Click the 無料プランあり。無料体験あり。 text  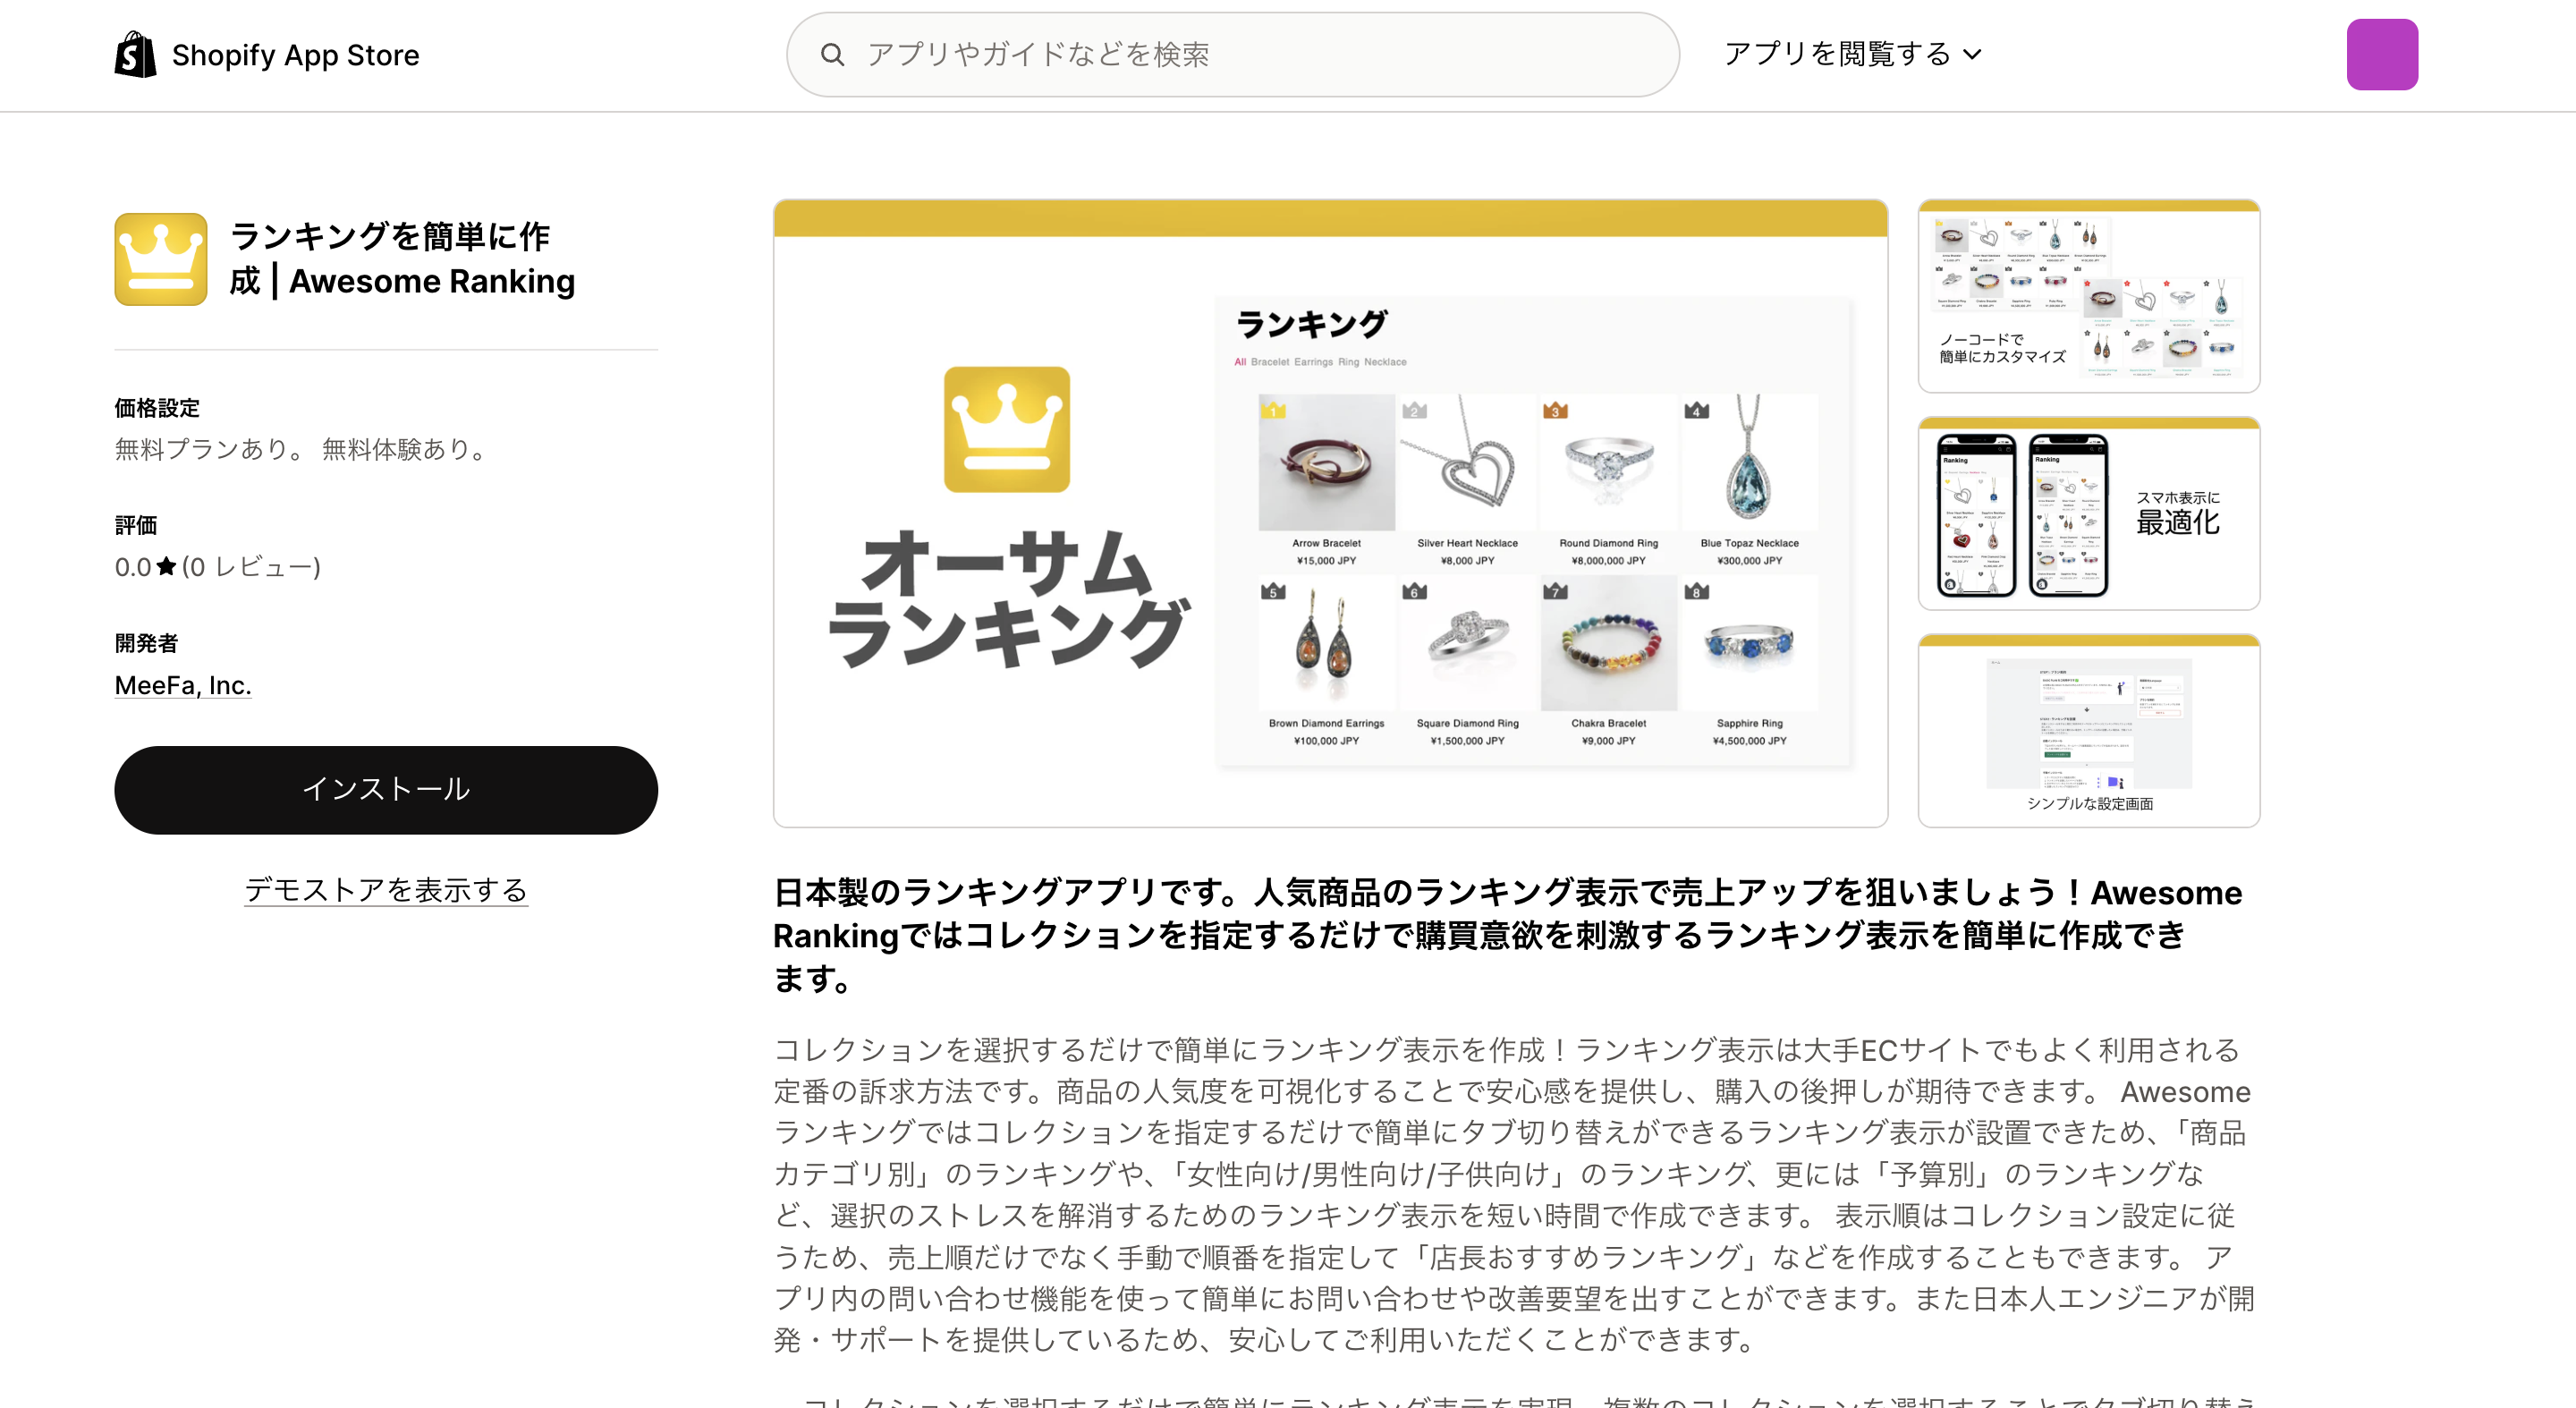pyautogui.click(x=301, y=449)
